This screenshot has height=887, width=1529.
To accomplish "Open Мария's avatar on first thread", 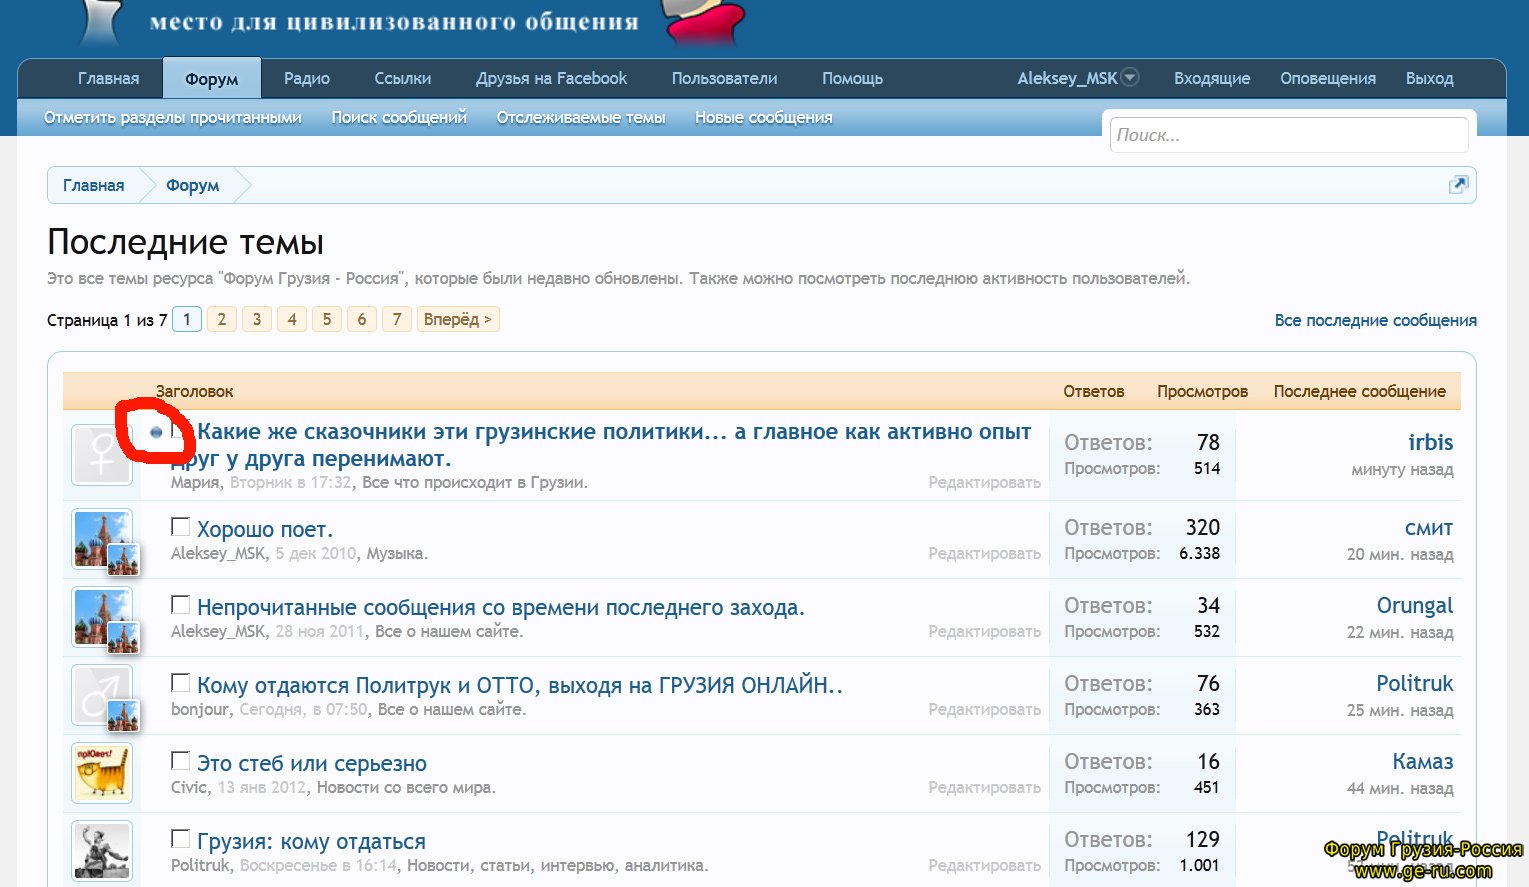I will (102, 455).
